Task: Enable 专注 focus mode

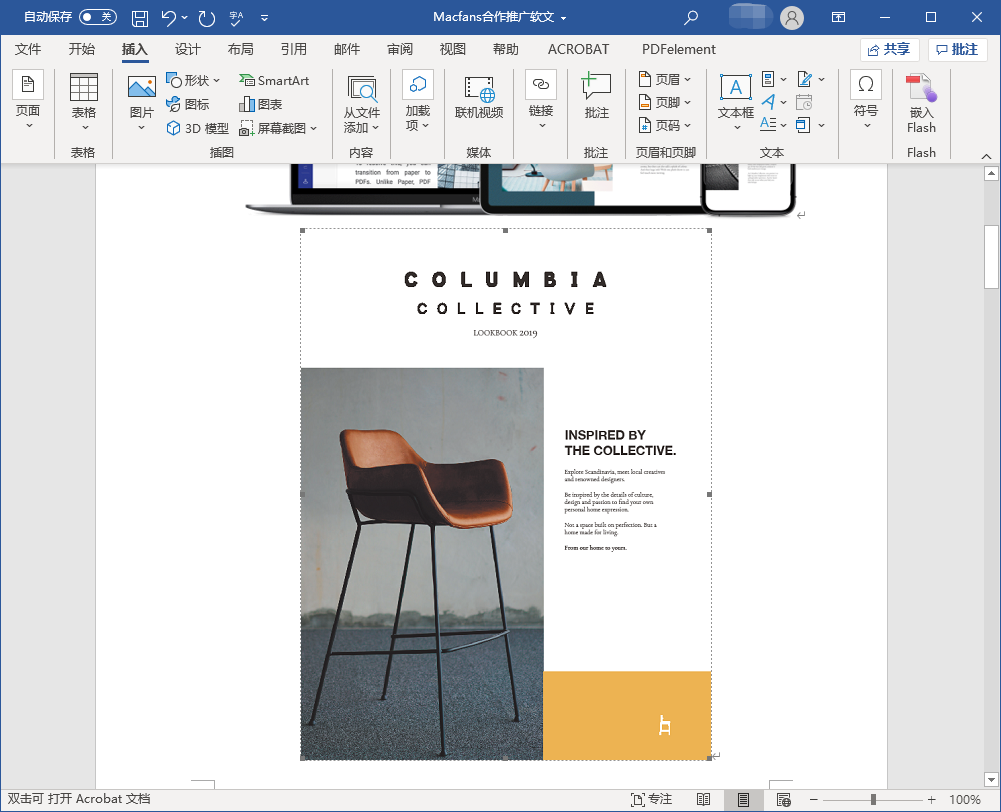Action: [651, 800]
